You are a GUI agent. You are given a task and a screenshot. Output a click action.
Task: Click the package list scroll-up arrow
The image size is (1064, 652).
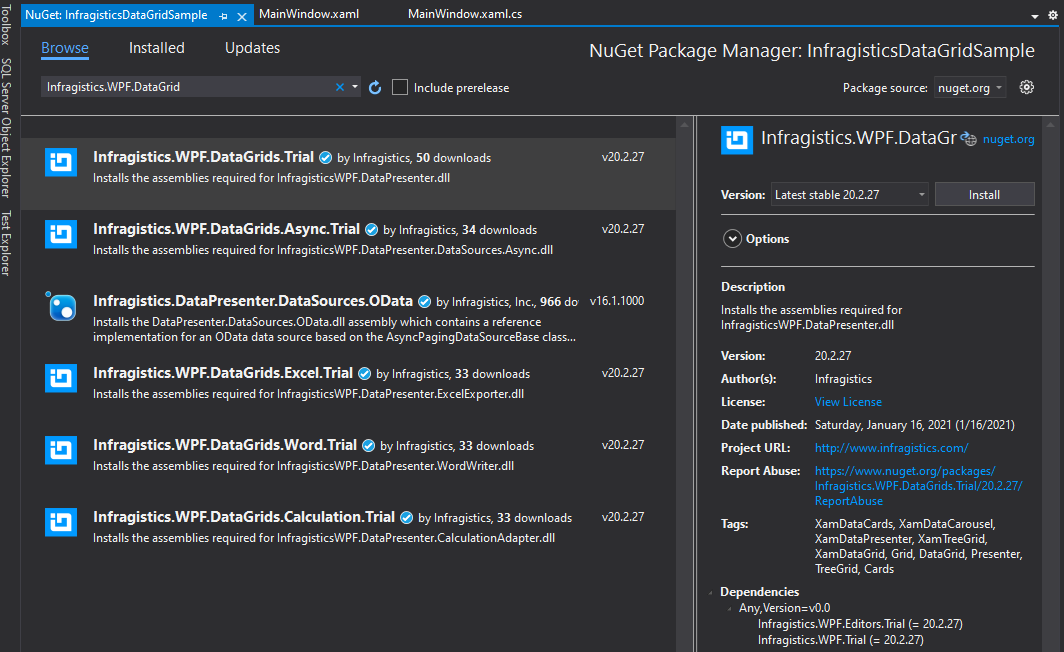(x=684, y=125)
